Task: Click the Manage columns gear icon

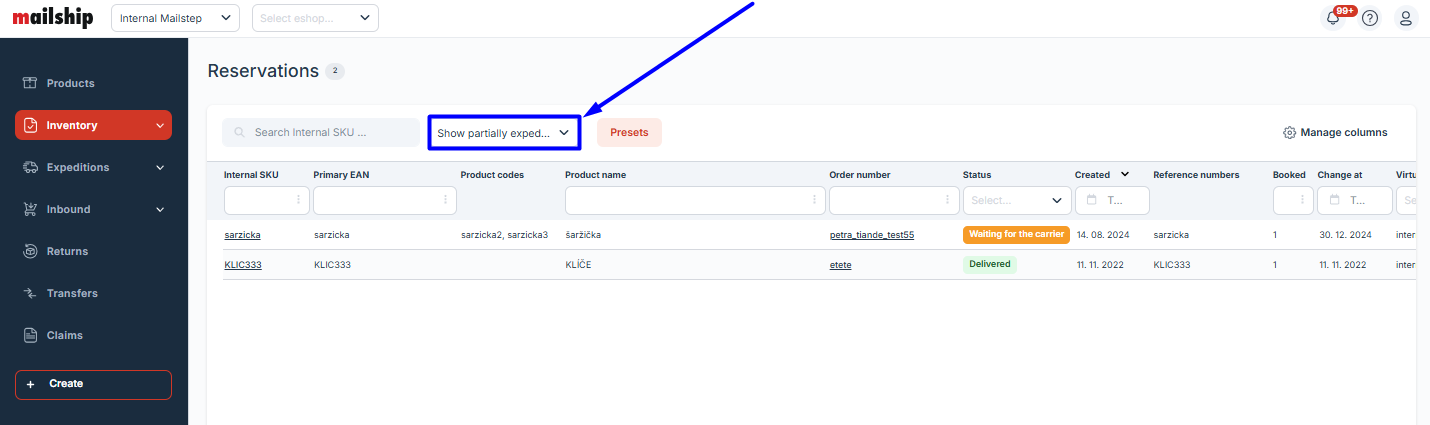Action: (x=1289, y=133)
